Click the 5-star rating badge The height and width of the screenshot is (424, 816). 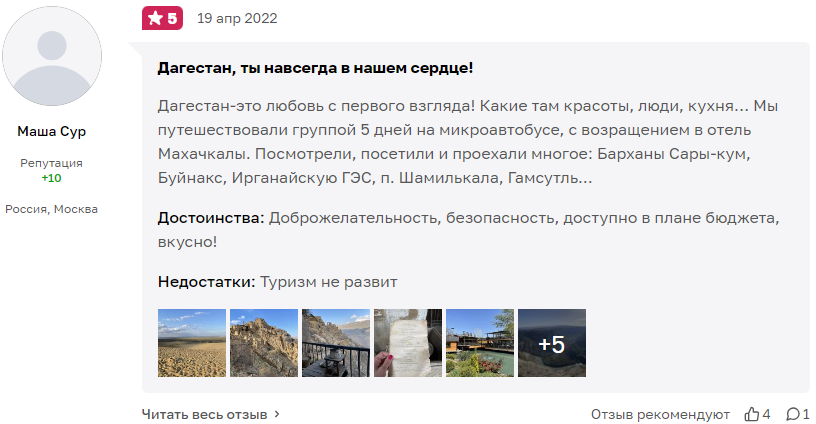pos(162,18)
